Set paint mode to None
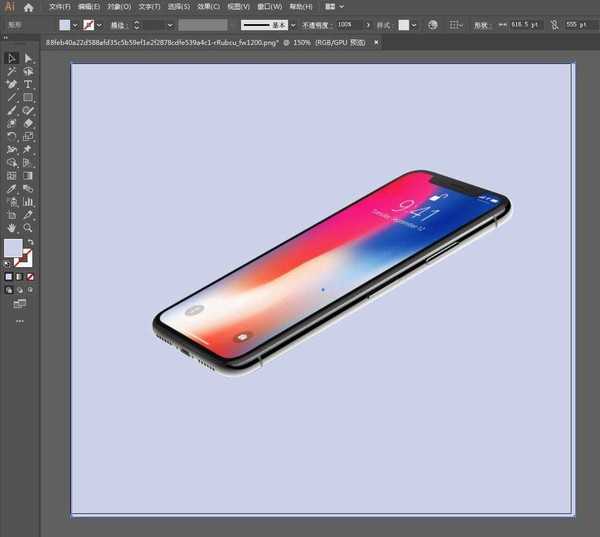Image resolution: width=600 pixels, height=537 pixels. click(x=30, y=276)
